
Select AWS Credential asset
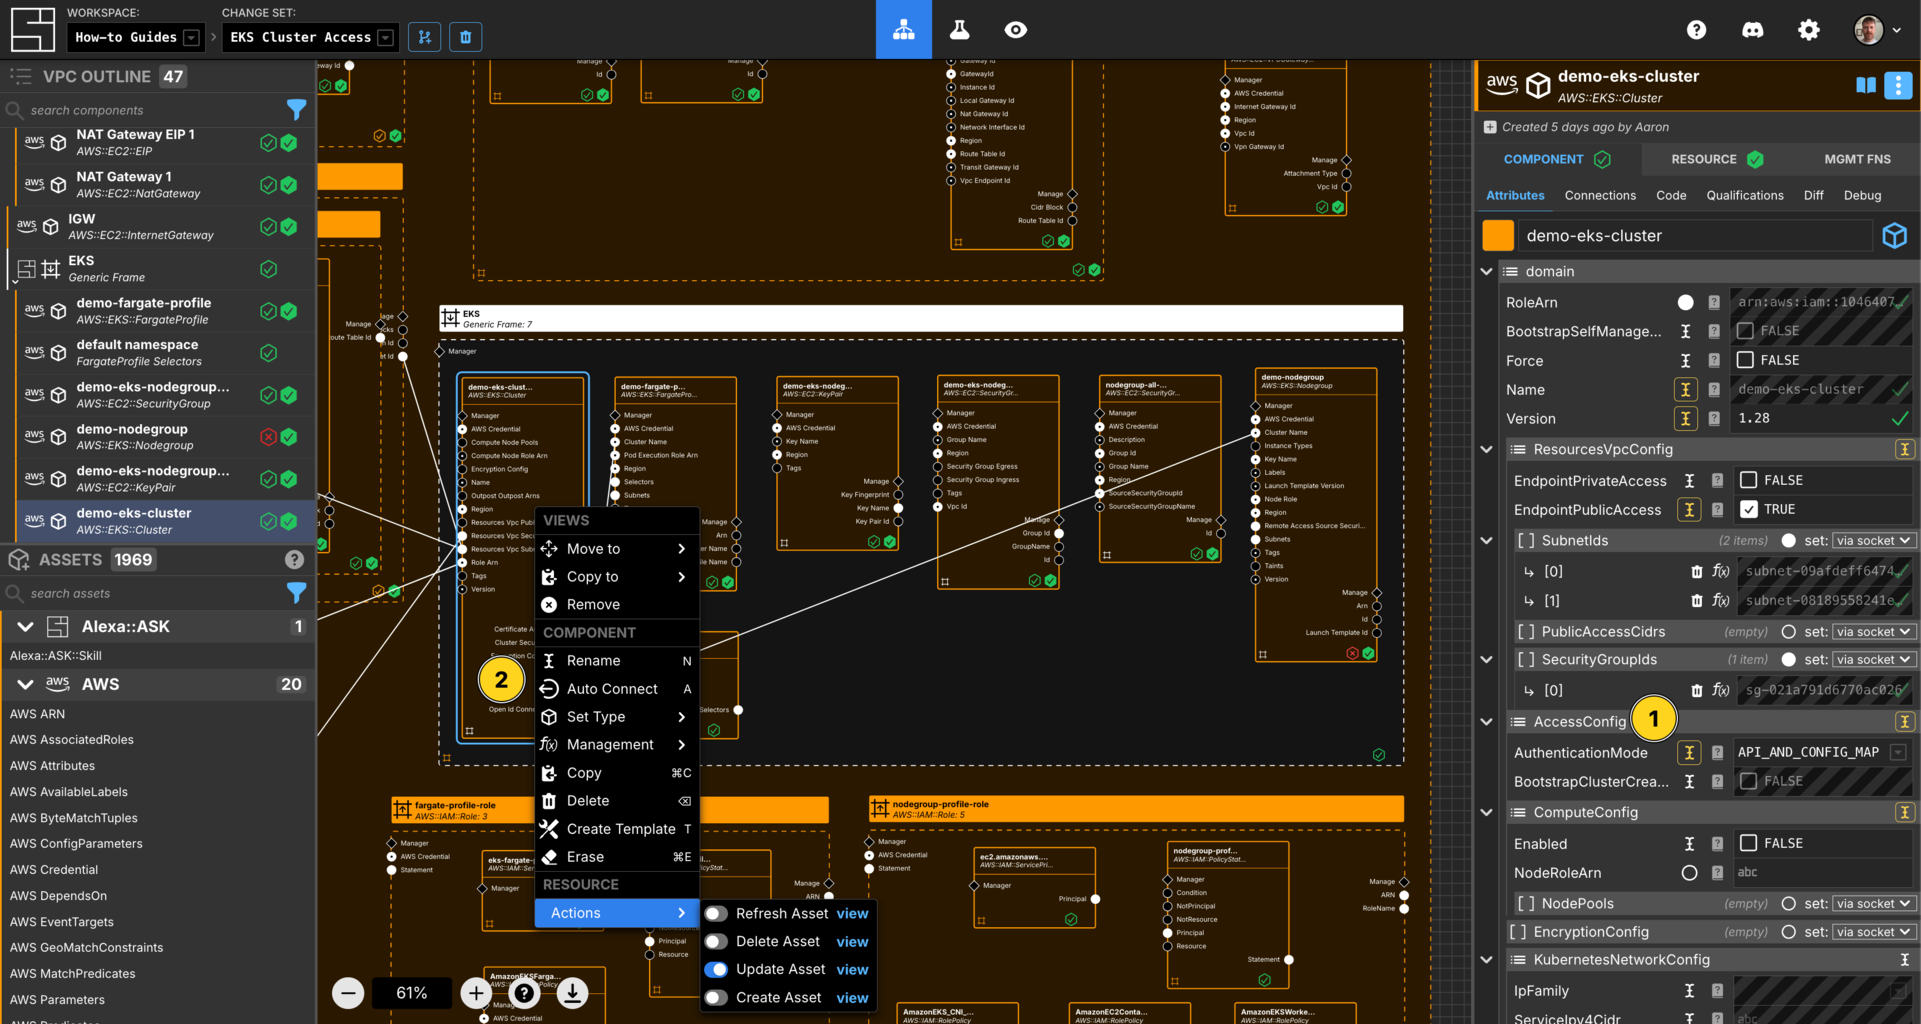point(54,870)
